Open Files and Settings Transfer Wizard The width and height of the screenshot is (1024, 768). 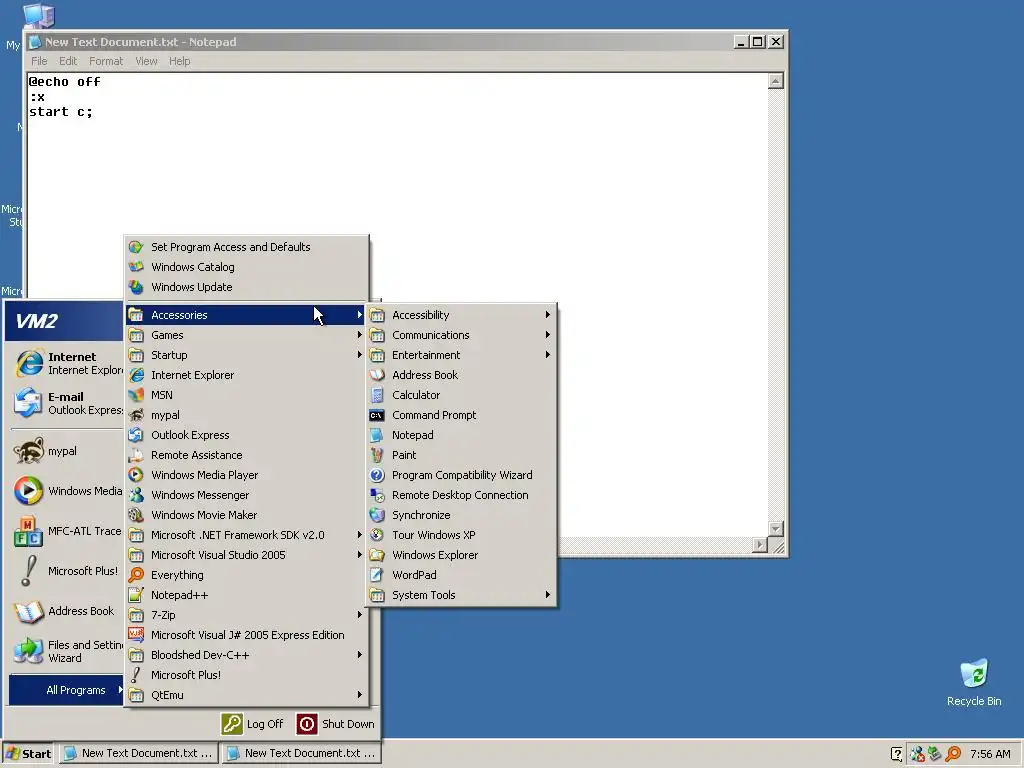(x=68, y=651)
